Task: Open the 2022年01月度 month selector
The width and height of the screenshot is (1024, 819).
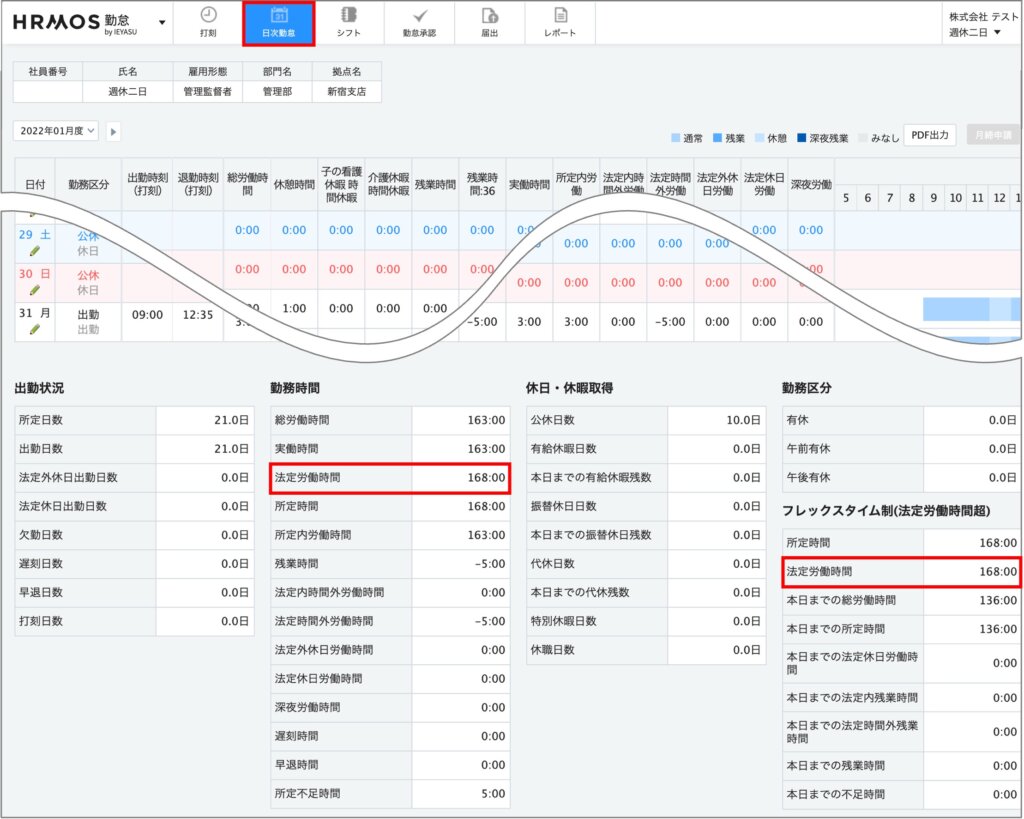Action: pyautogui.click(x=56, y=131)
